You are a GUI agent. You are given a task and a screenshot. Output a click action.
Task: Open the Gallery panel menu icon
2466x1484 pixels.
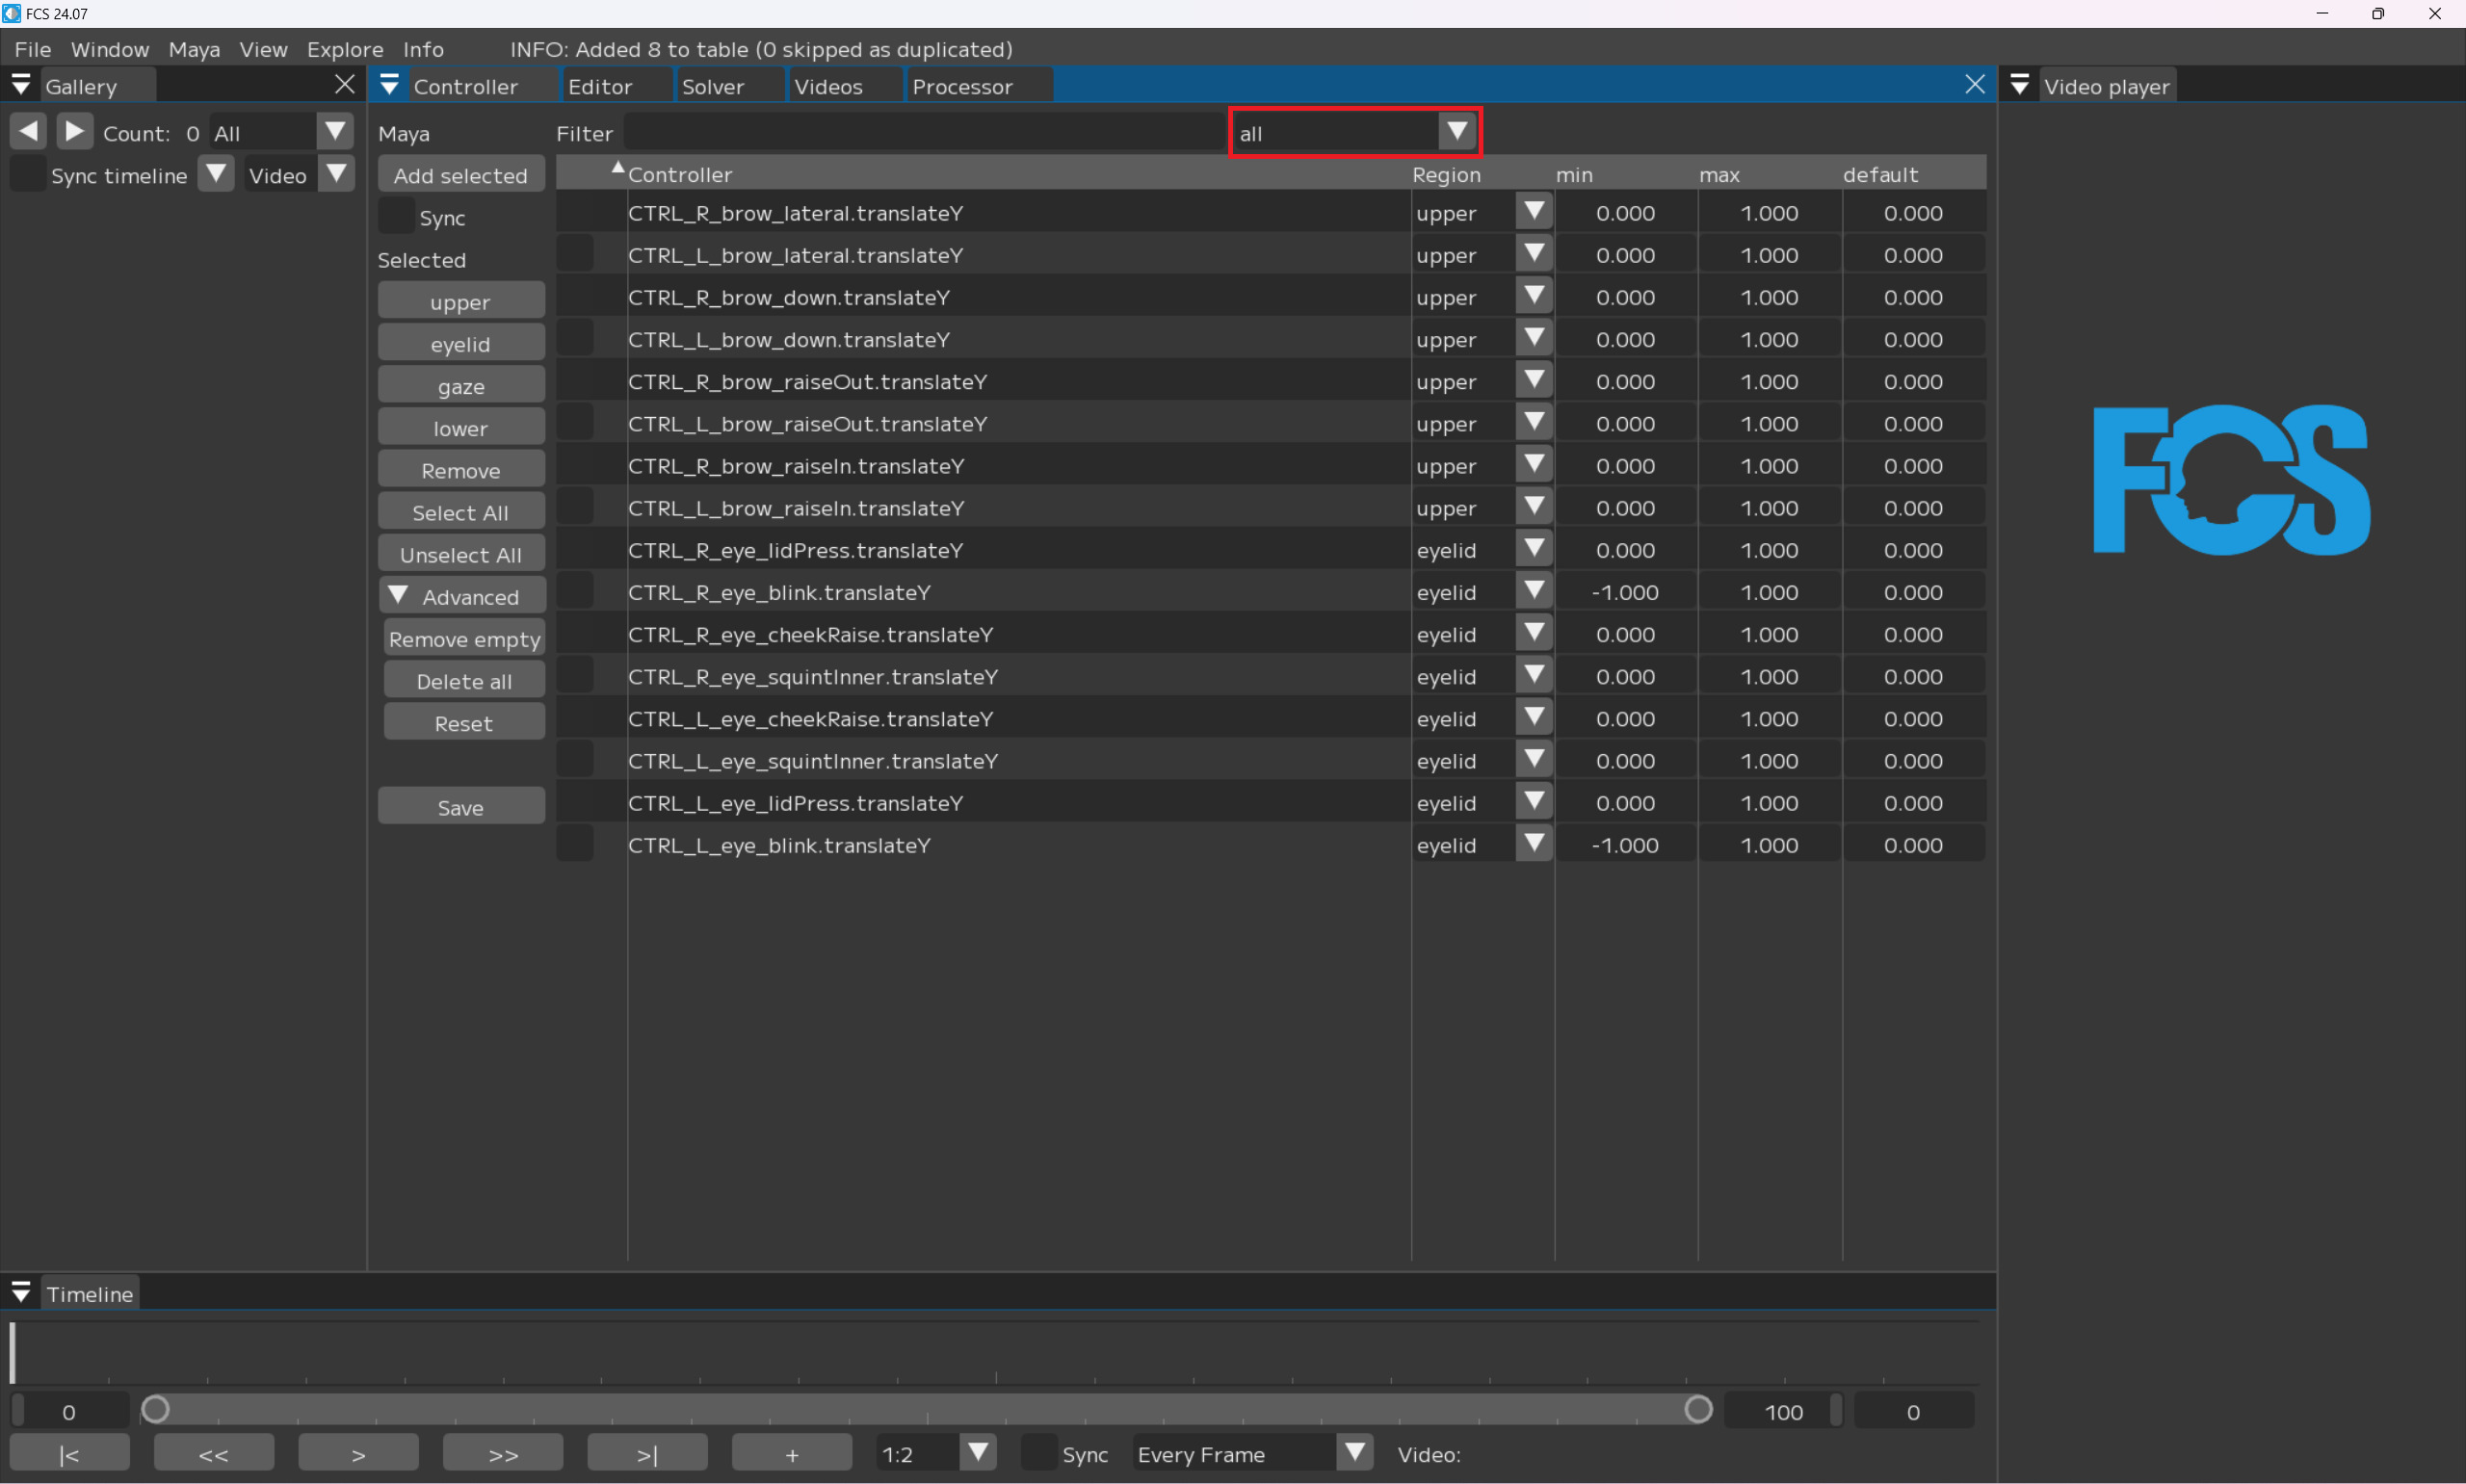(x=21, y=86)
